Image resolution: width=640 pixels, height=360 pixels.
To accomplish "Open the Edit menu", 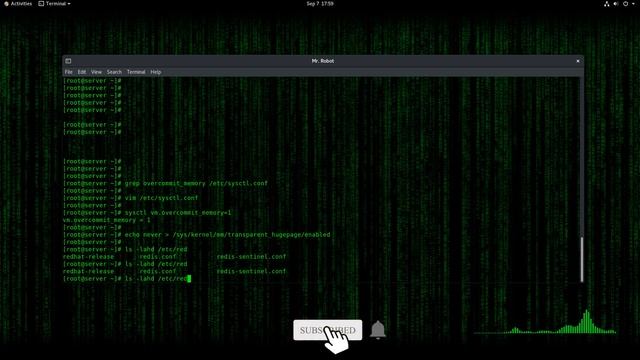I will [x=82, y=72].
